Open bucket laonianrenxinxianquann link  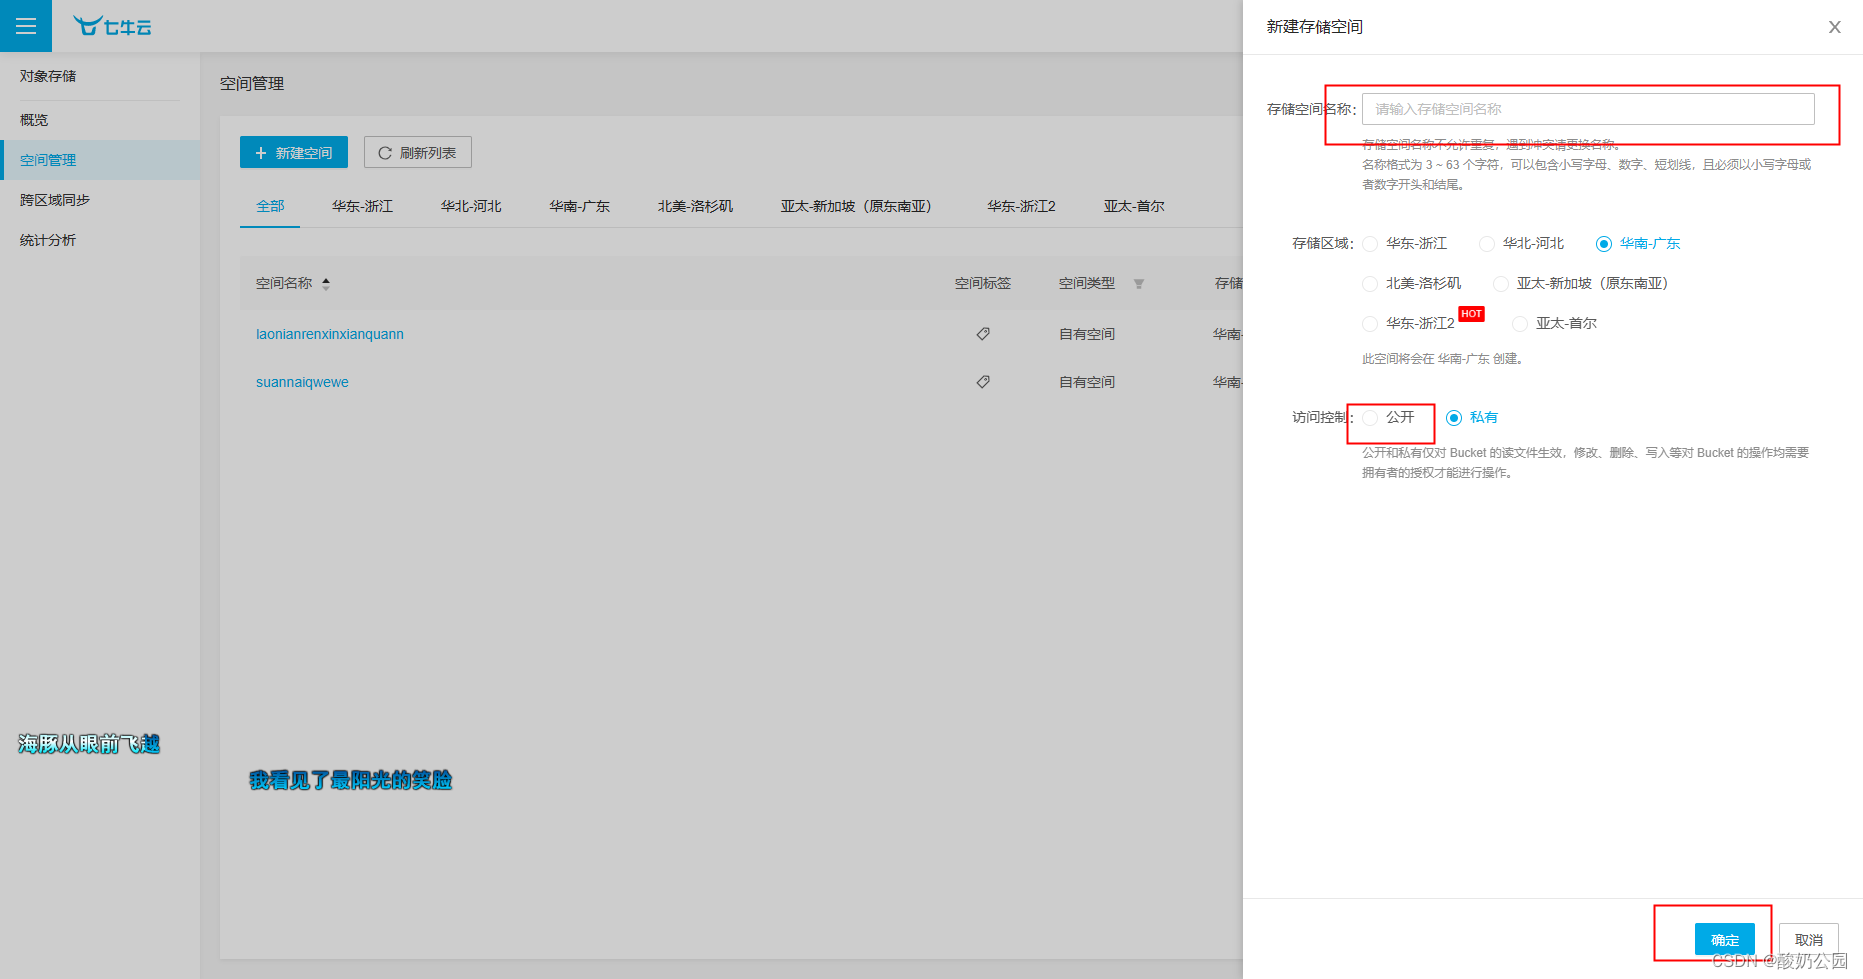point(330,334)
